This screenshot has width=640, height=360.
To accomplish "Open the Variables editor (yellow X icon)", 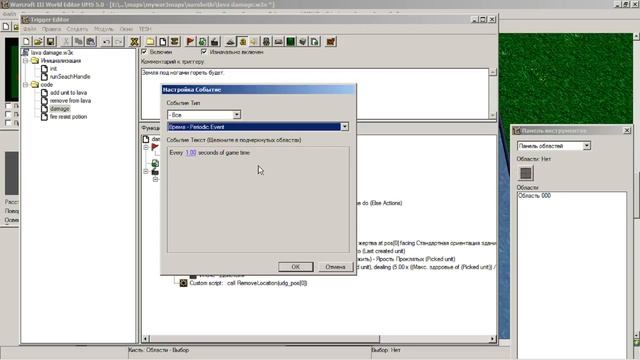I will [135, 42].
